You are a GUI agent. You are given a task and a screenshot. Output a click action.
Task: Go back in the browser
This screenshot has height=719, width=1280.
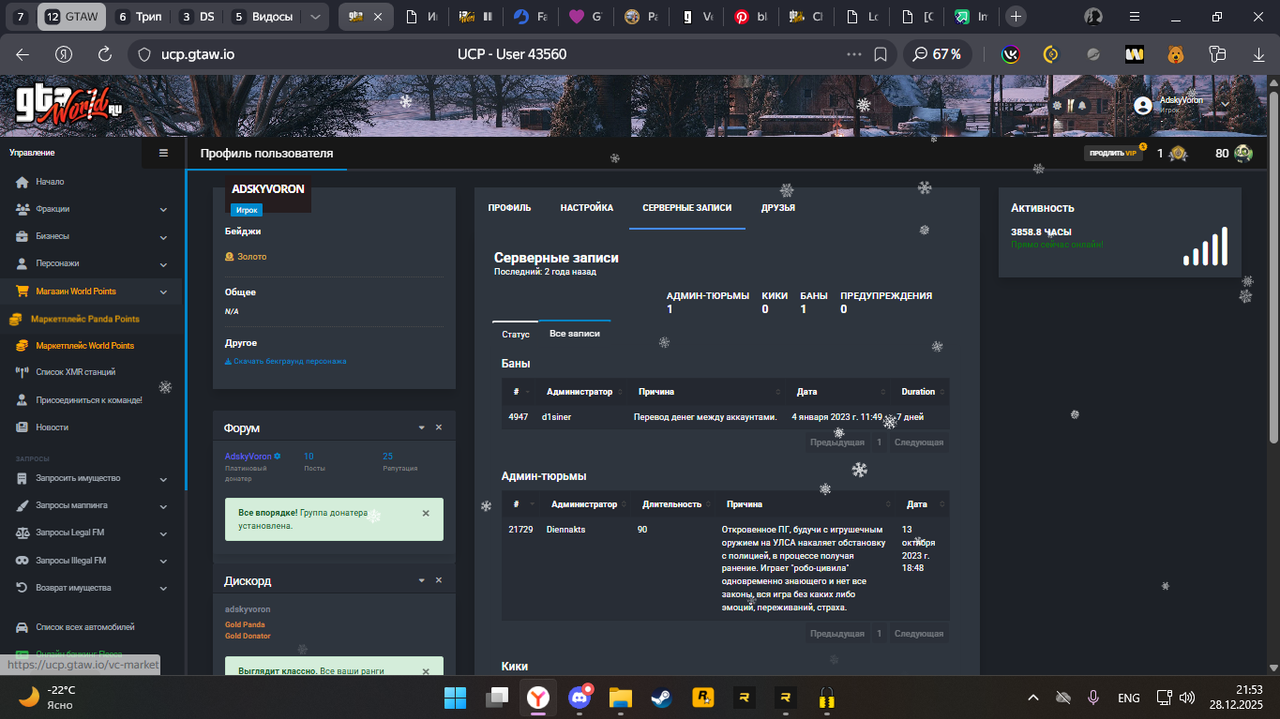click(x=22, y=54)
